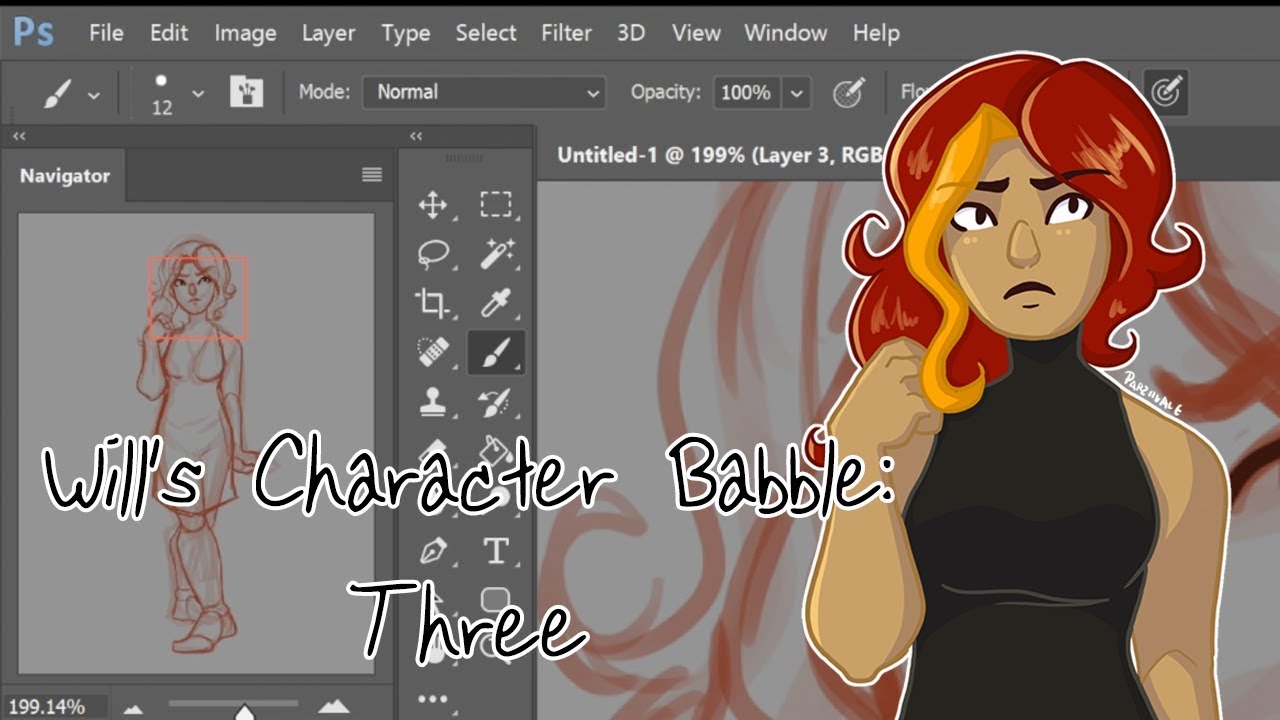Select the Crop tool
Screen dimensions: 1280x720
(x=433, y=303)
